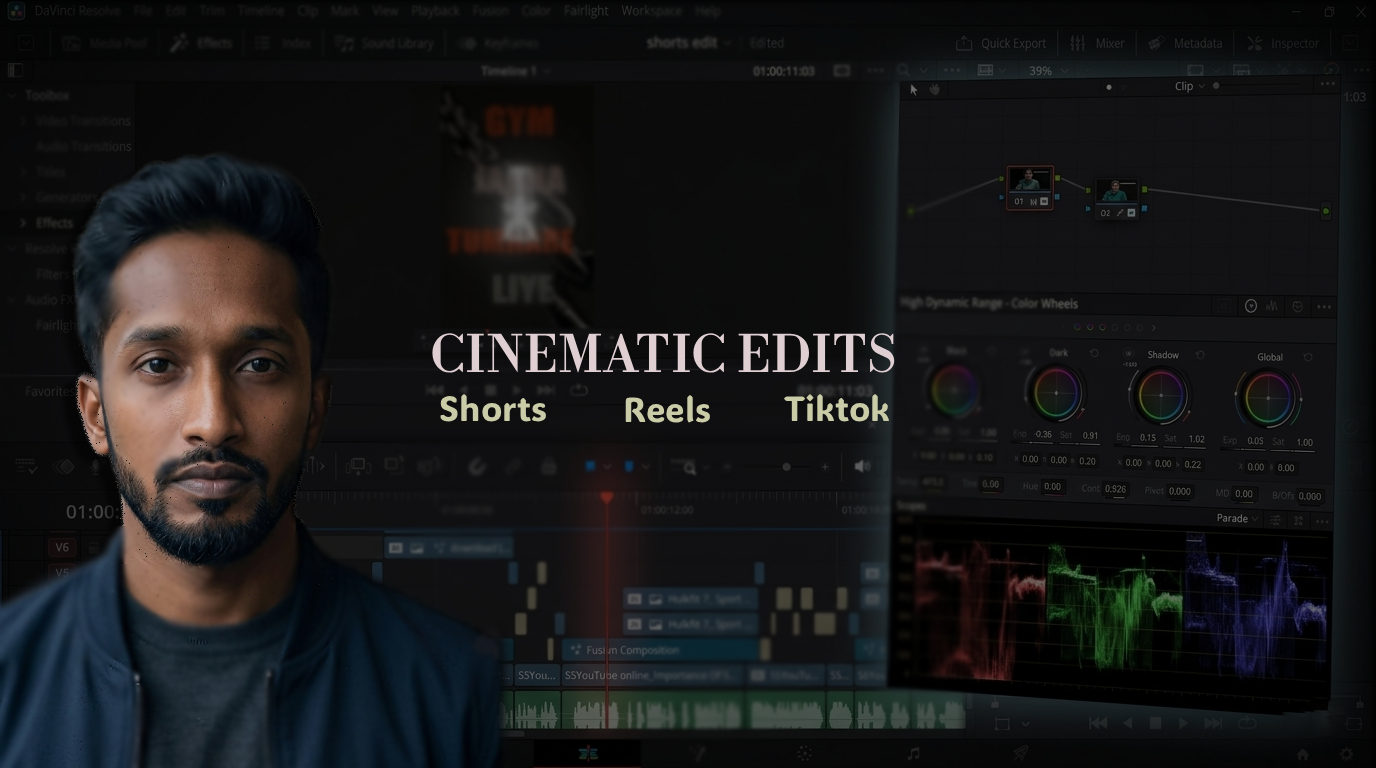The height and width of the screenshot is (768, 1376).
Task: Show the Metadata panel
Action: pyautogui.click(x=1185, y=43)
